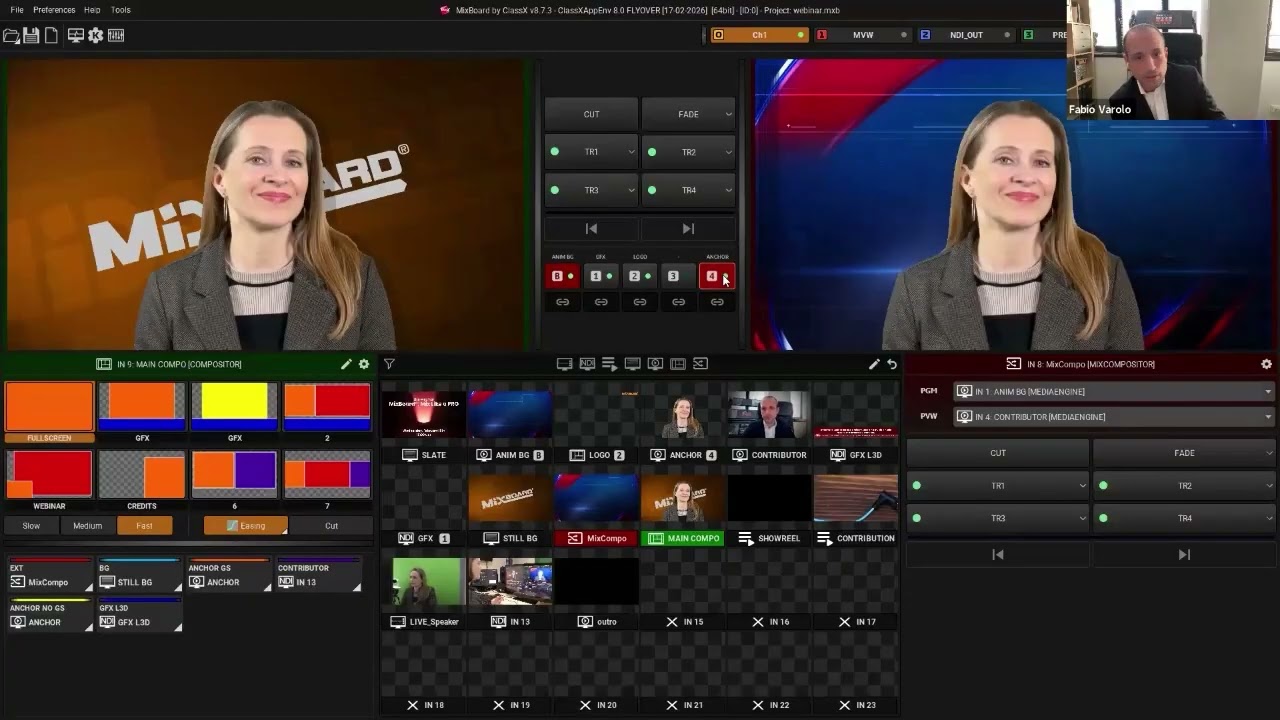The width and height of the screenshot is (1280, 720).
Task: Select the LIVE_Speaker input thumbnail
Action: (x=424, y=582)
